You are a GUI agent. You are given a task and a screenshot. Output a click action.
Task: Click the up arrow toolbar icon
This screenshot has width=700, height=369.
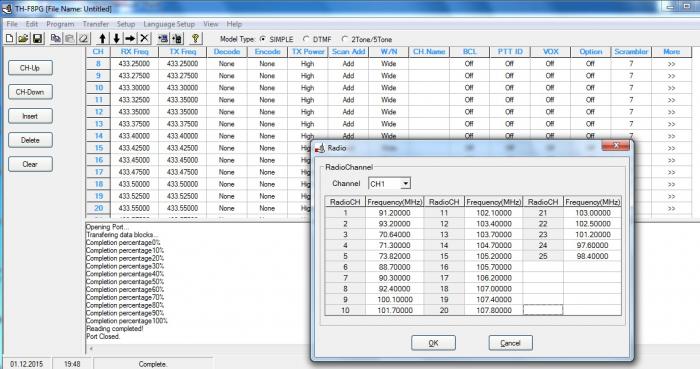click(x=102, y=39)
